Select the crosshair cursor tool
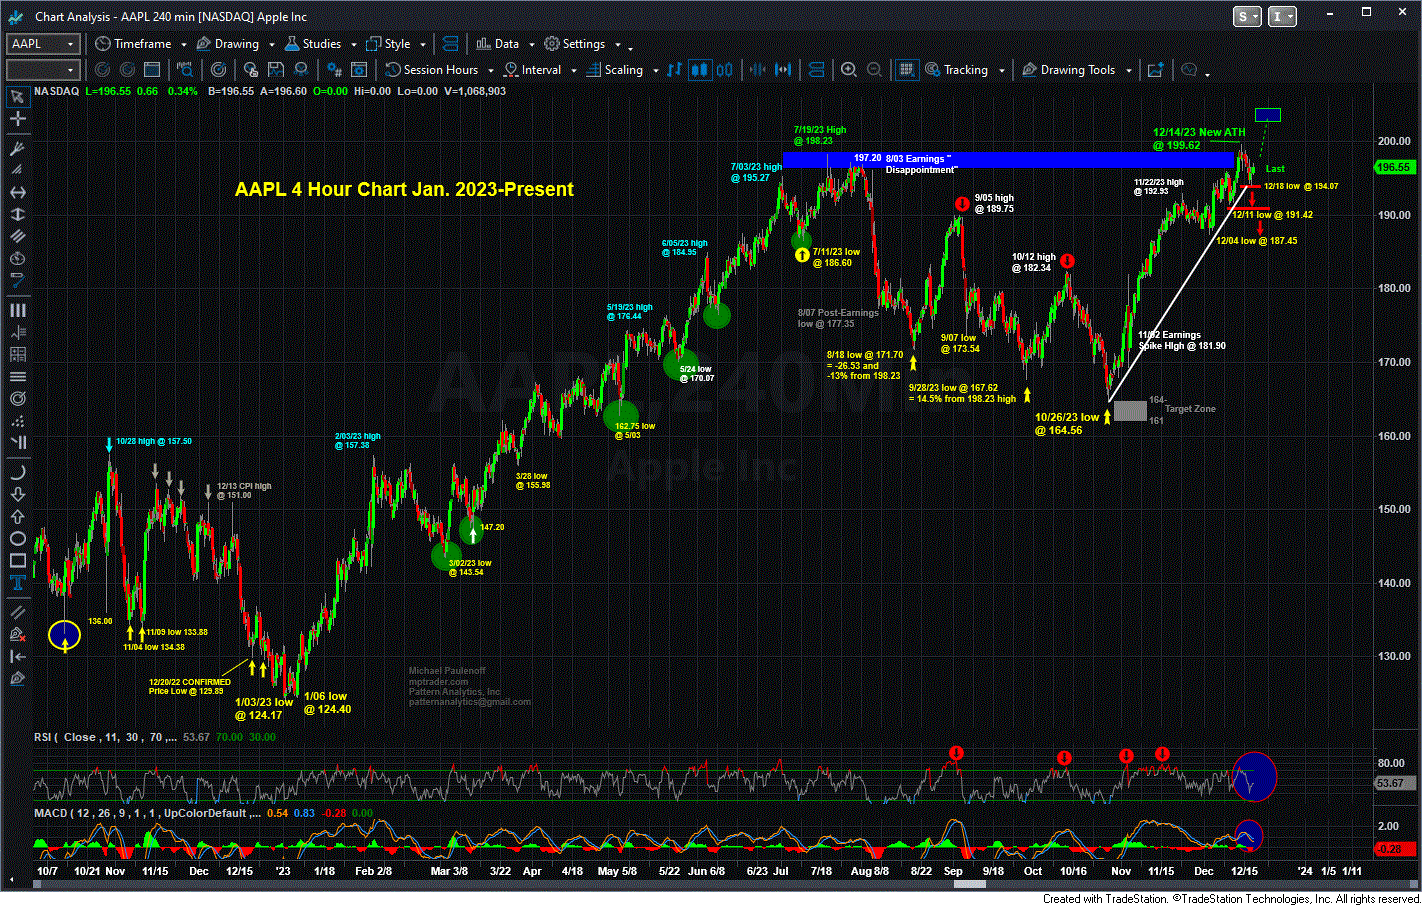The width and height of the screenshot is (1422, 905). click(x=17, y=119)
